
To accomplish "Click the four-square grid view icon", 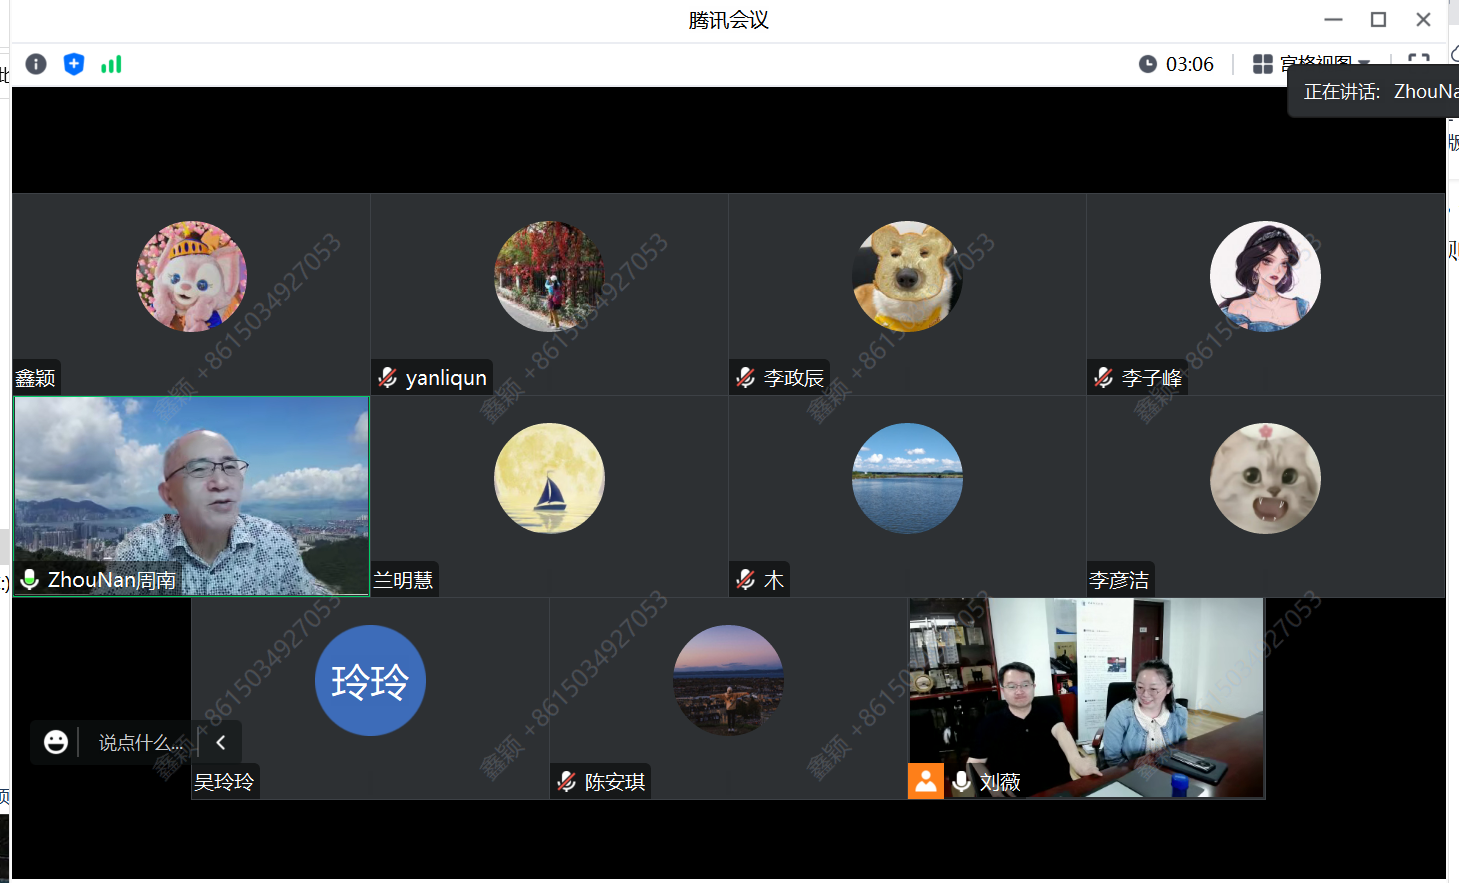I will (x=1263, y=64).
